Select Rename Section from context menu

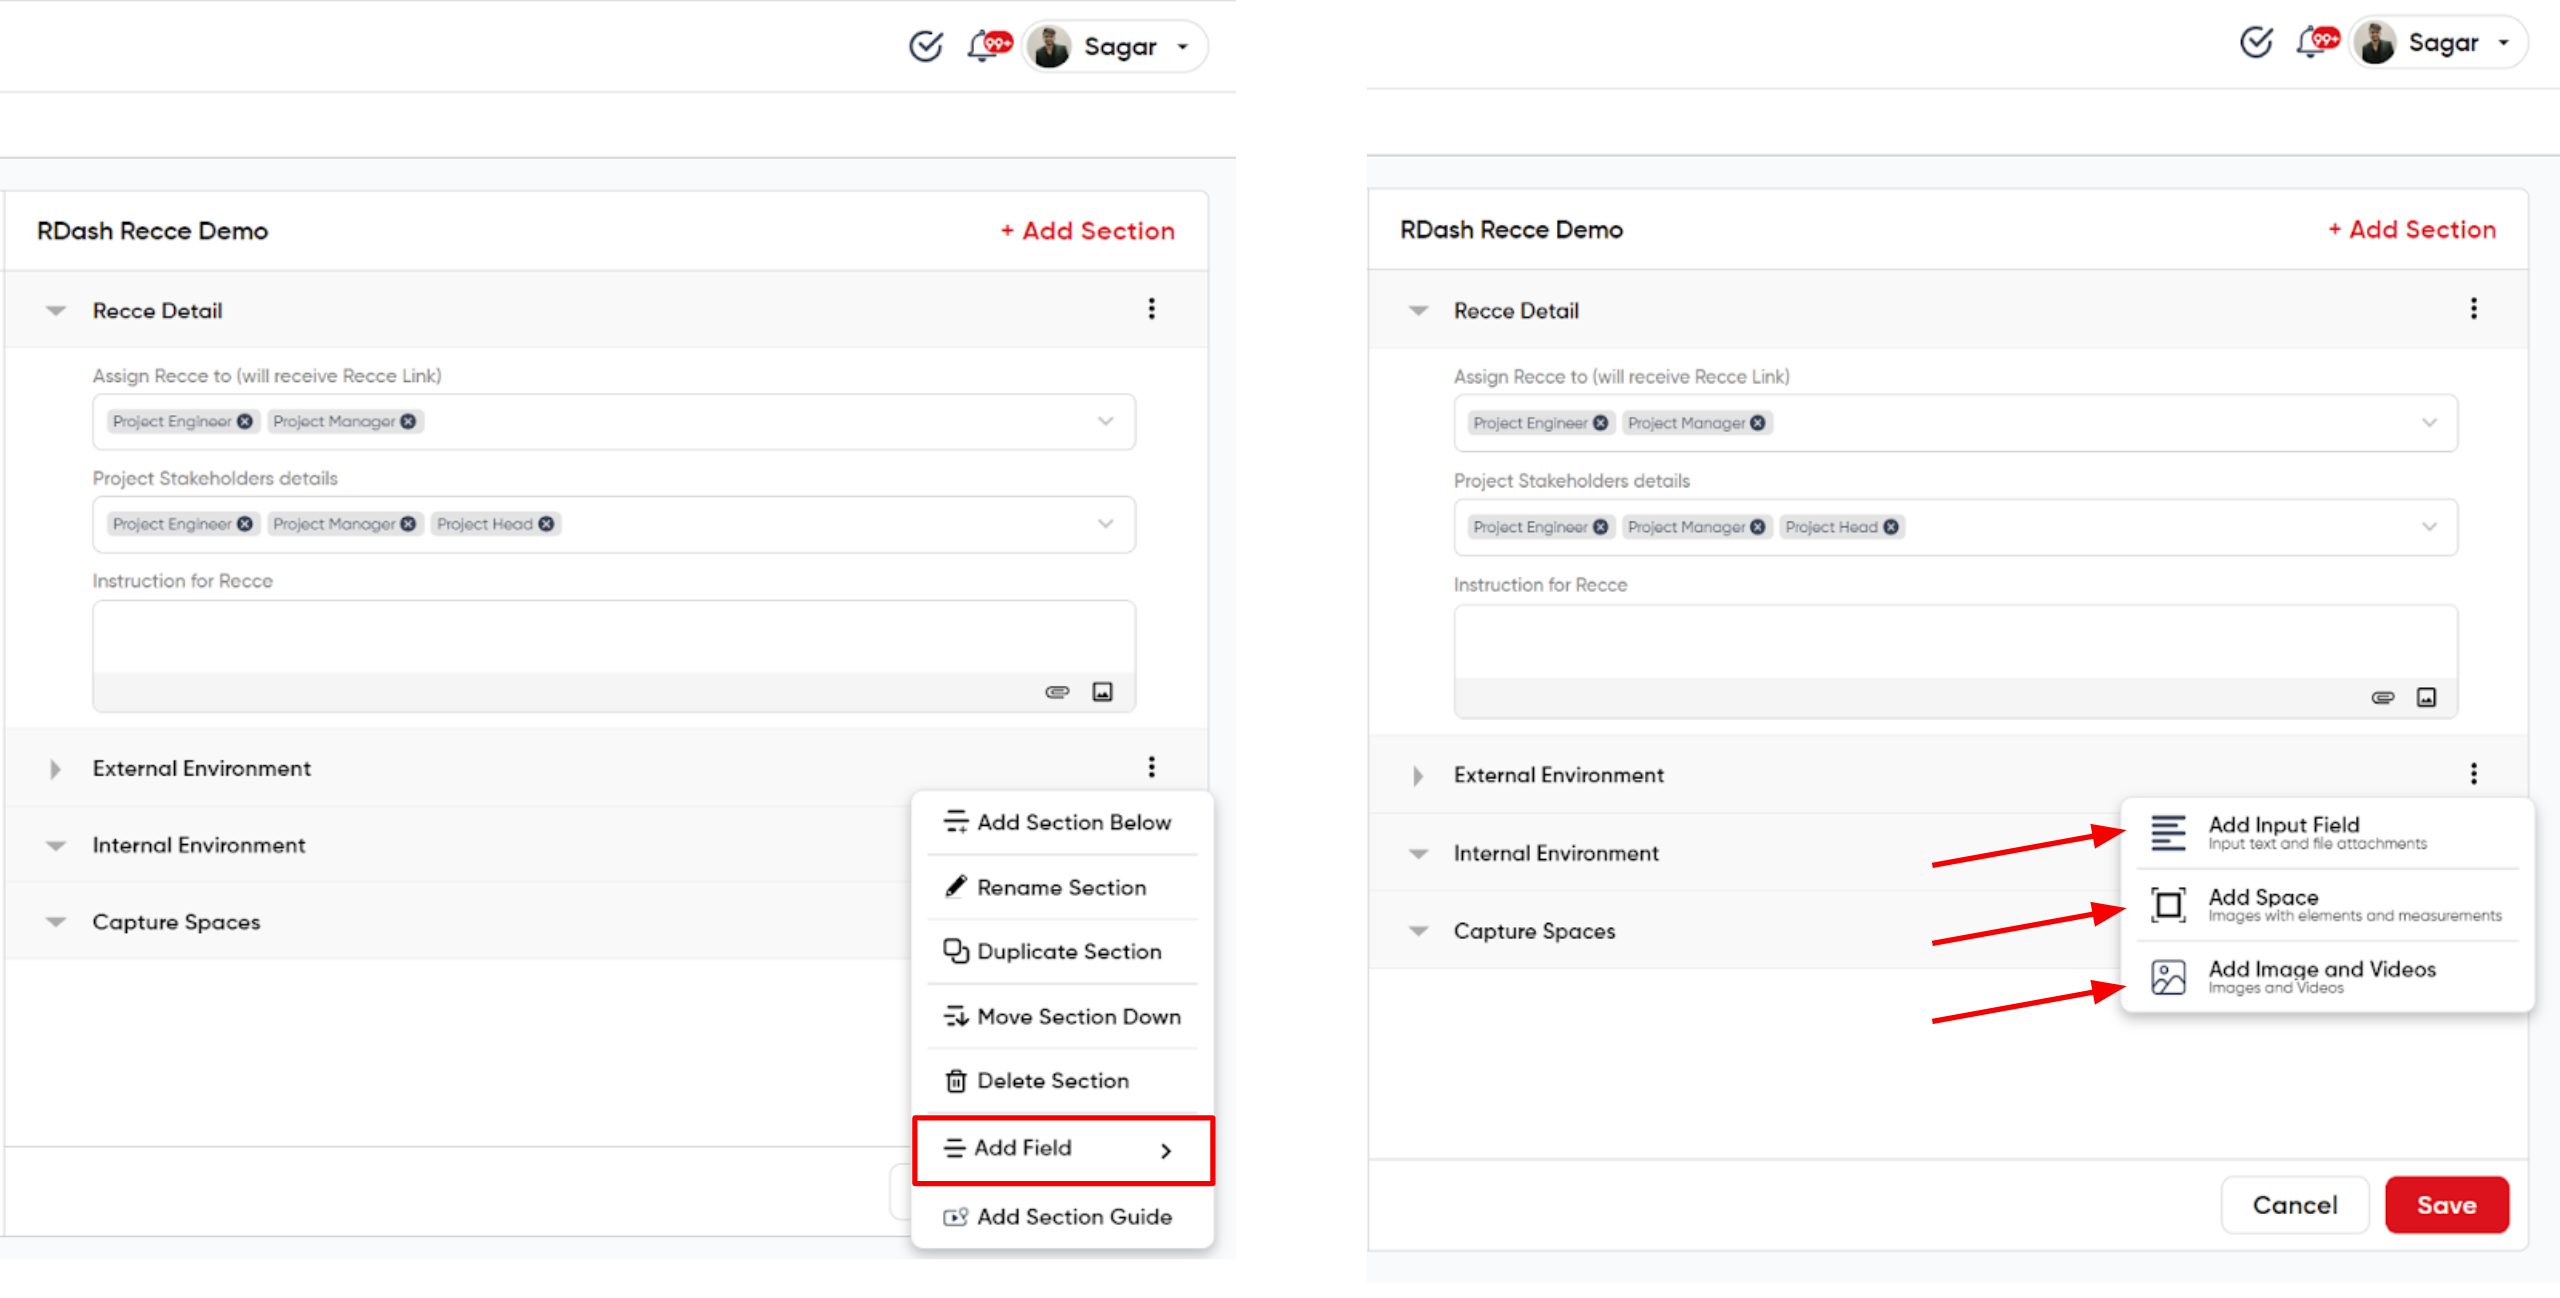point(1061,887)
